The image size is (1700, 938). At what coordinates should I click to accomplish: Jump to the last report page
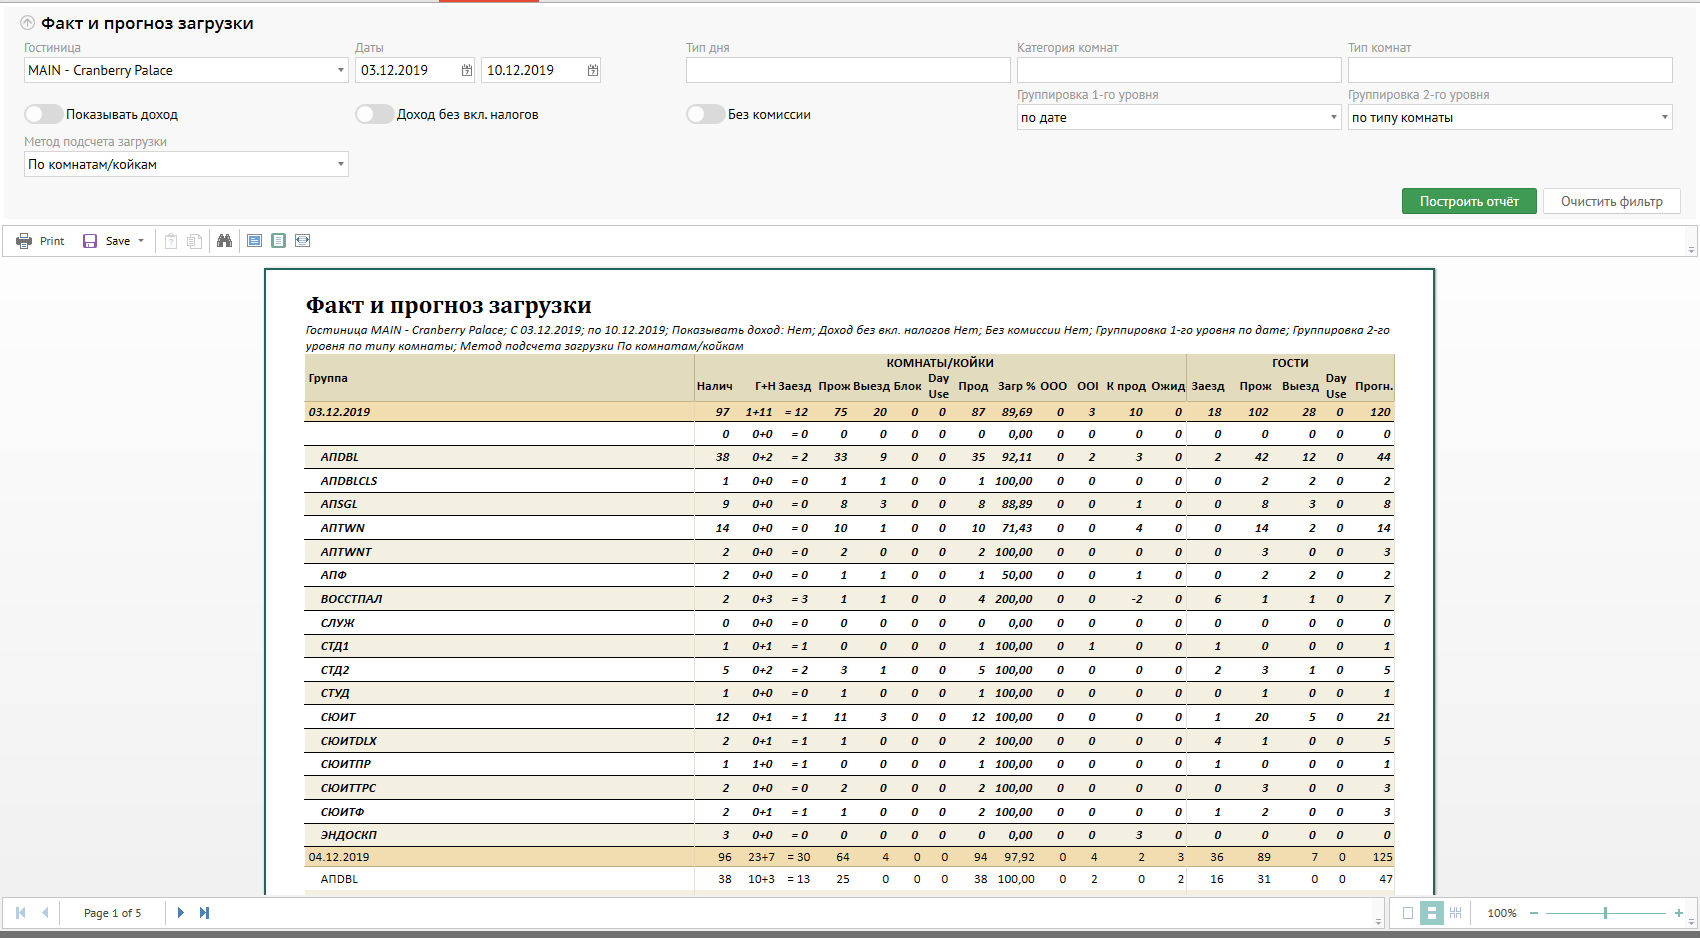[204, 913]
